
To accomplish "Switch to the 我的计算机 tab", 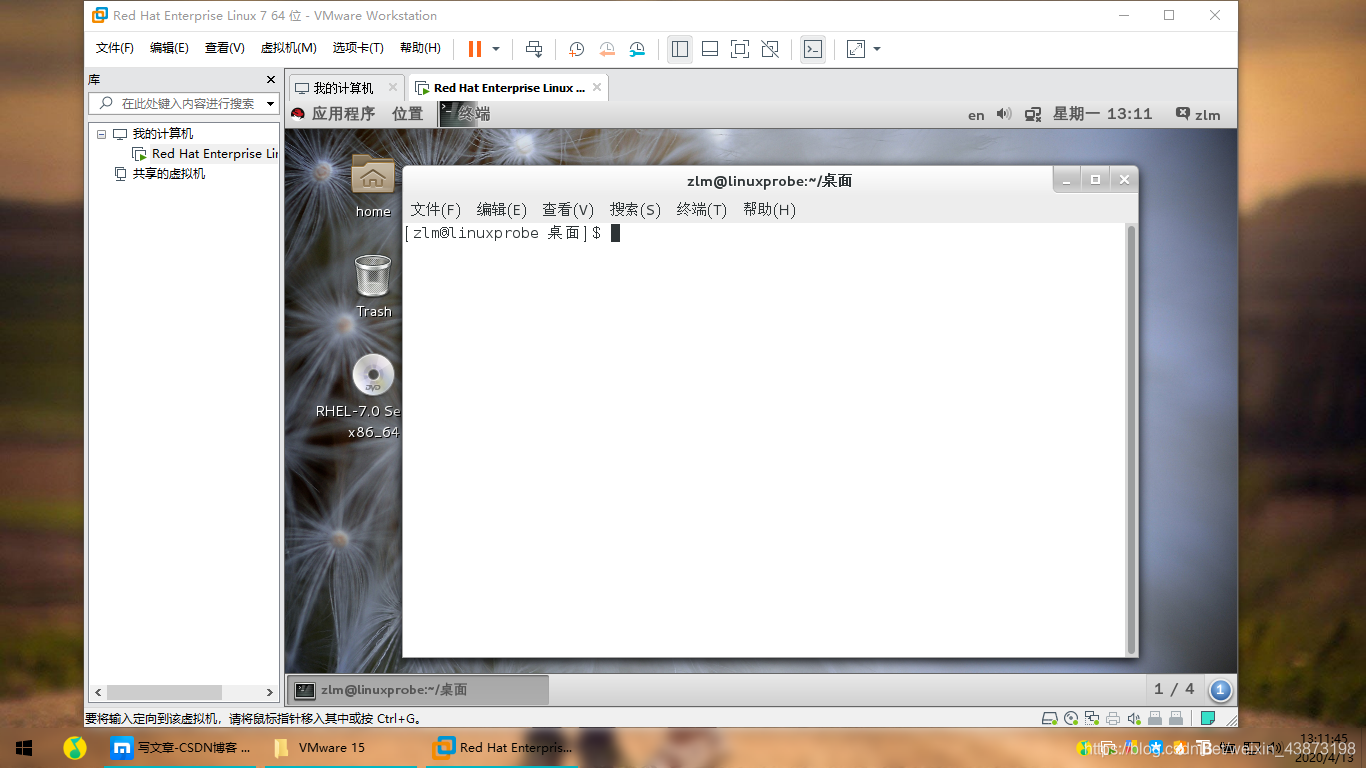I will tap(343, 88).
